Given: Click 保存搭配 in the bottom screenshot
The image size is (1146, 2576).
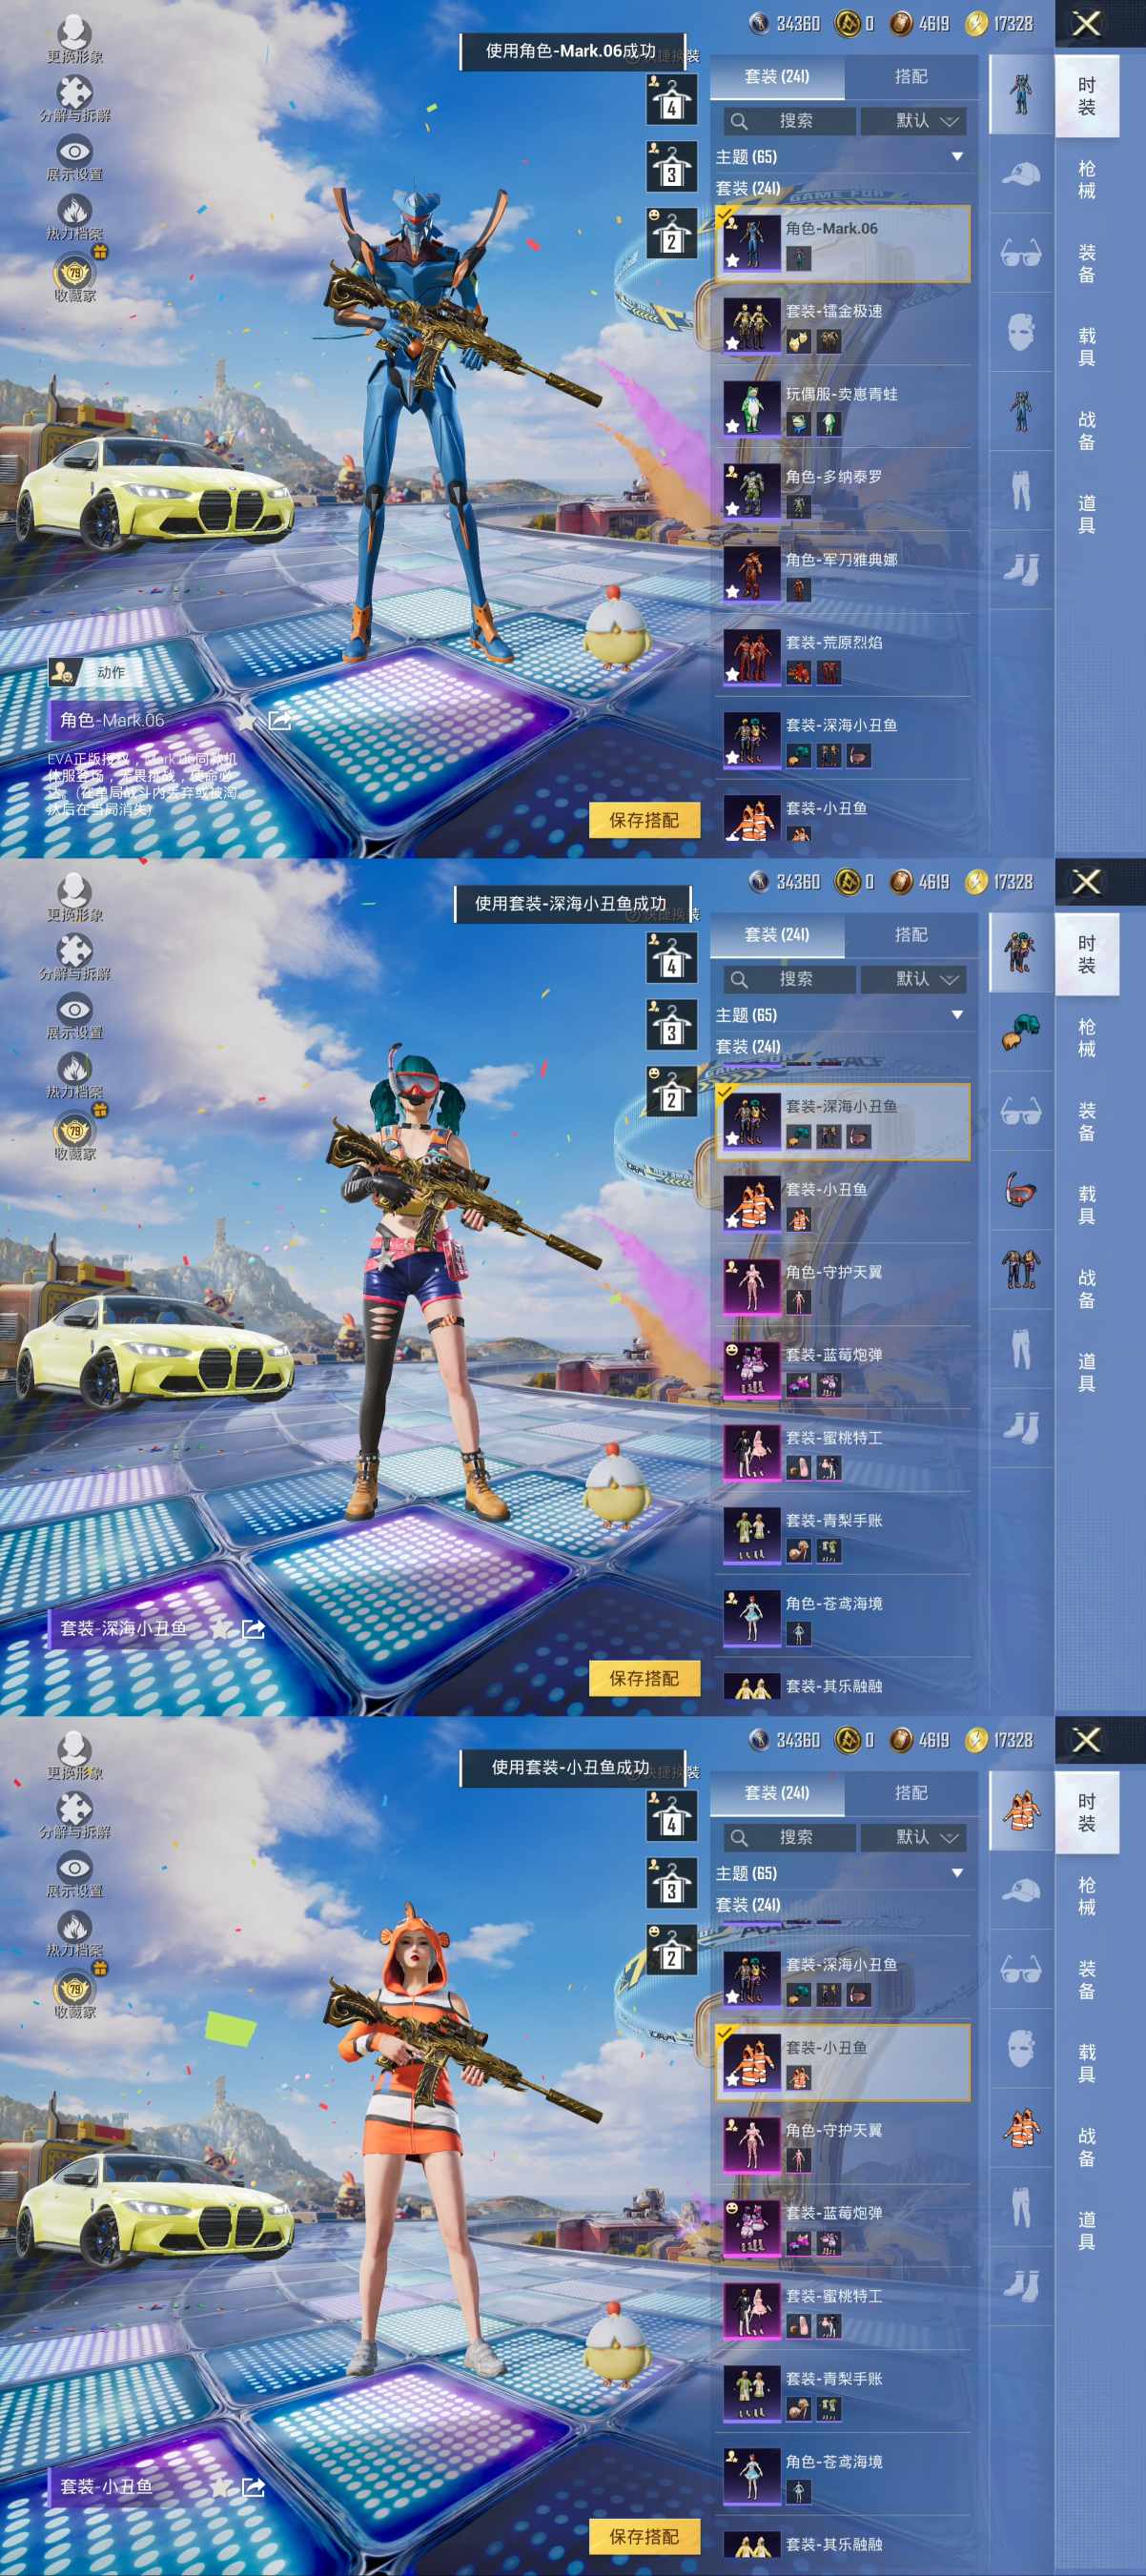Looking at the screenshot, I should tap(644, 2536).
